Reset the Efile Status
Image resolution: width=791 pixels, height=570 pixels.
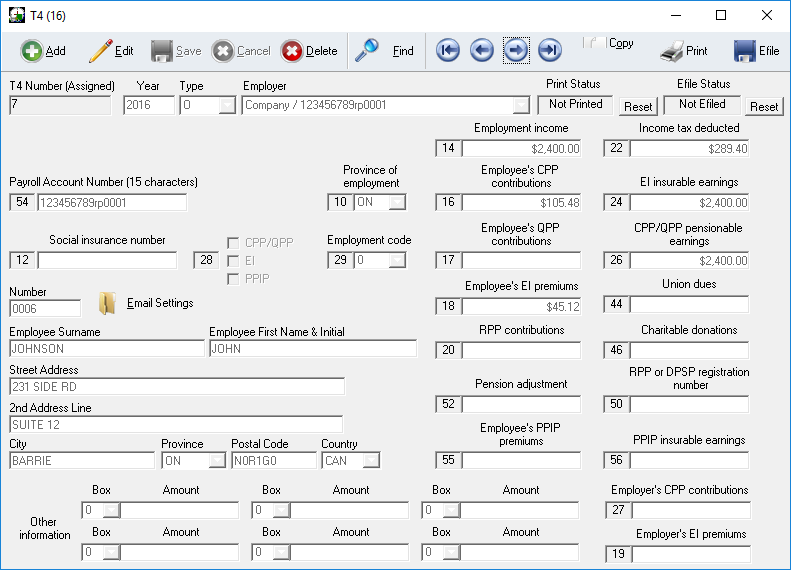[765, 106]
